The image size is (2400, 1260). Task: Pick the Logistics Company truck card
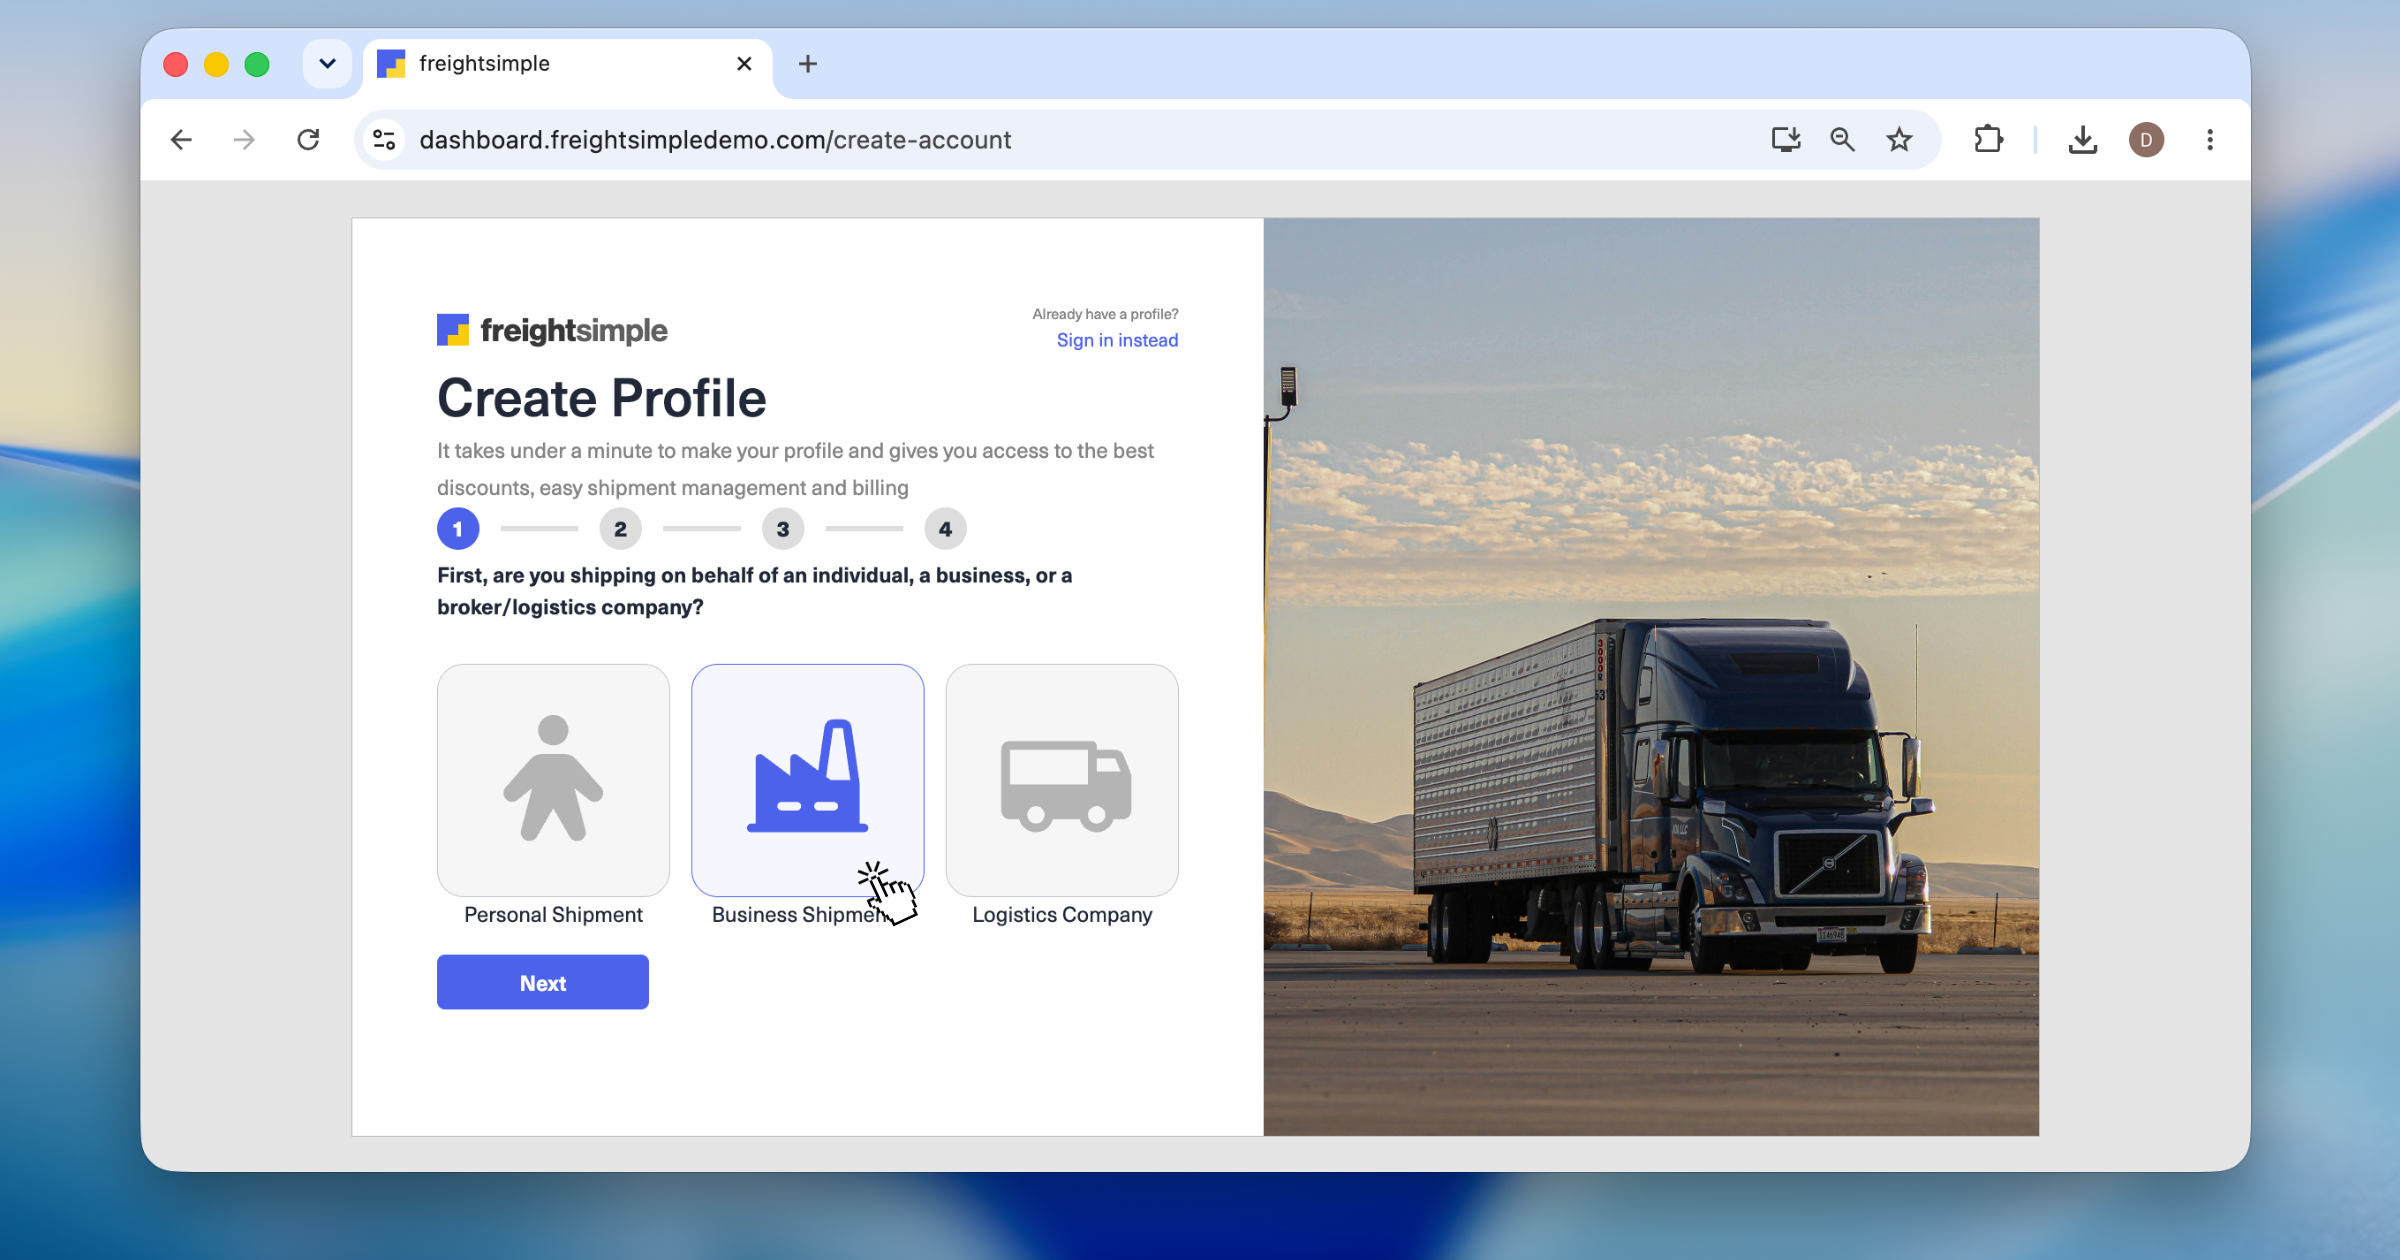coord(1062,780)
